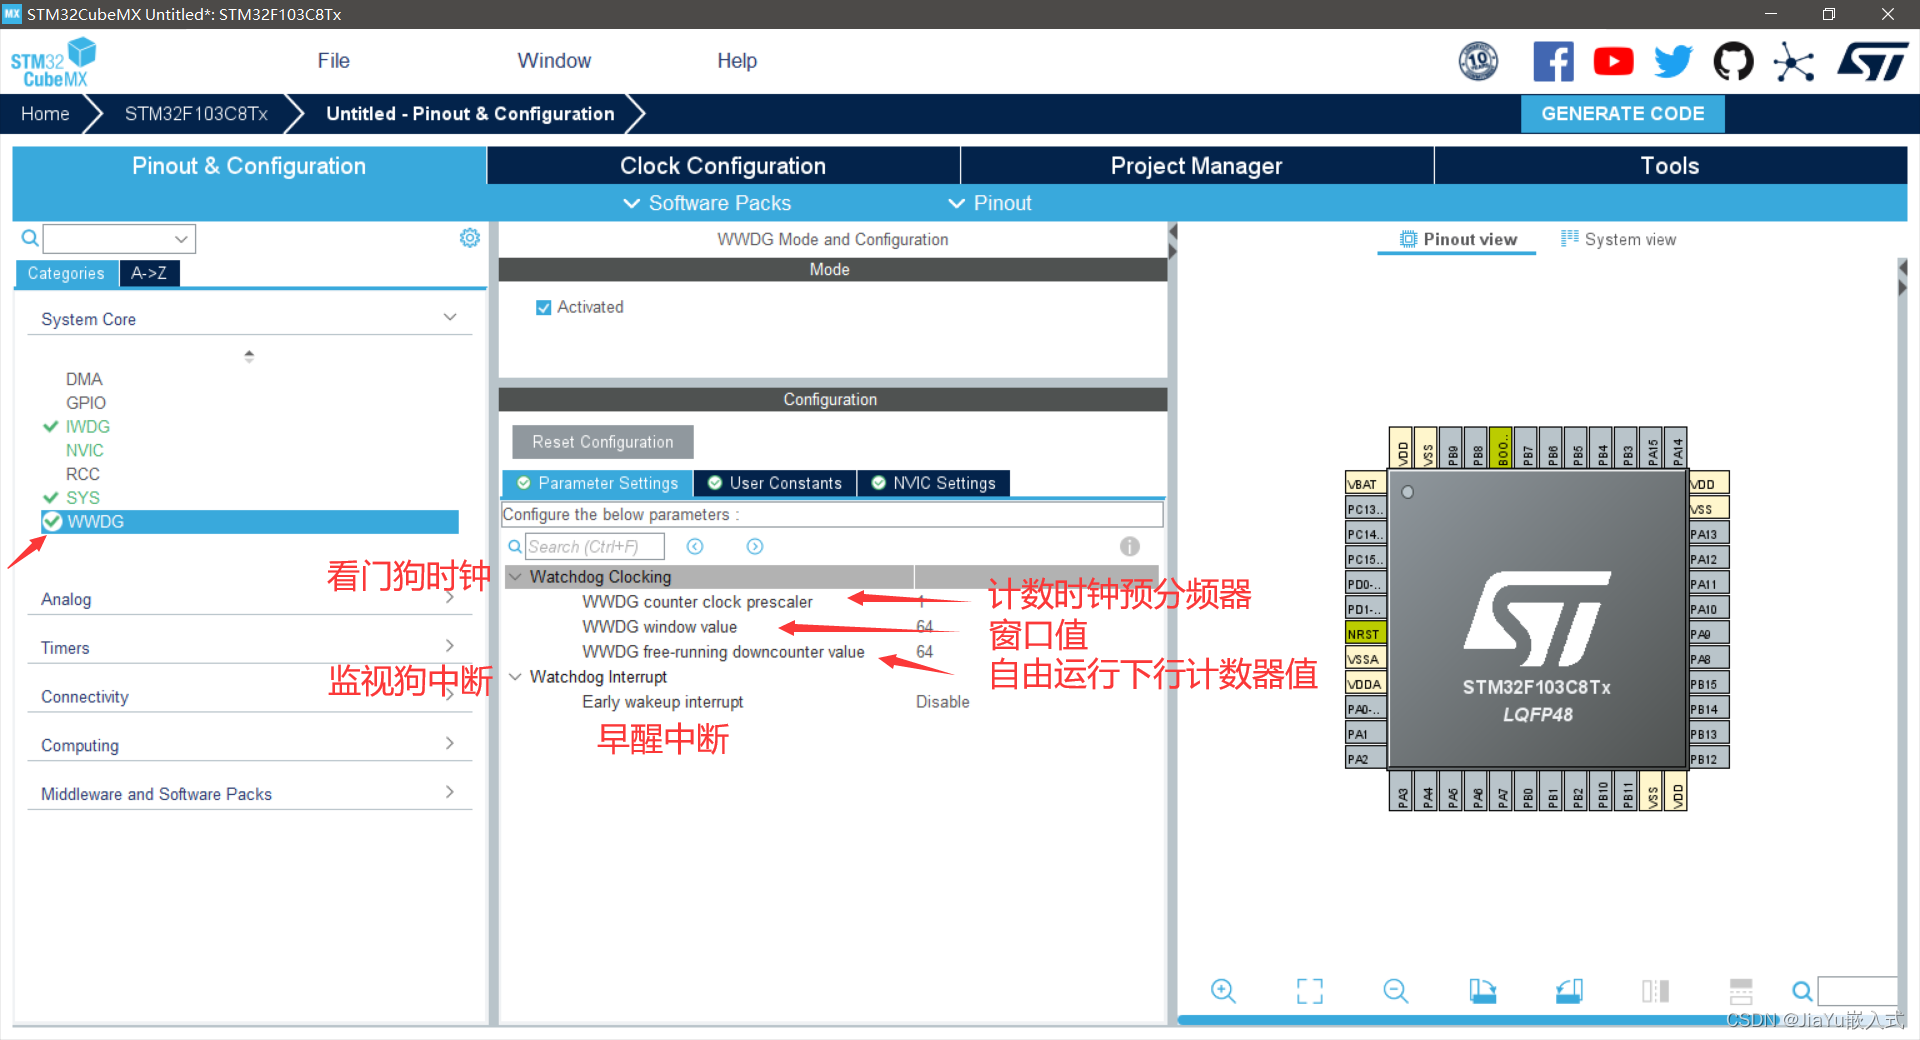The image size is (1920, 1040).
Task: Collapse the Watchdog Interrupt group
Action: click(x=516, y=677)
